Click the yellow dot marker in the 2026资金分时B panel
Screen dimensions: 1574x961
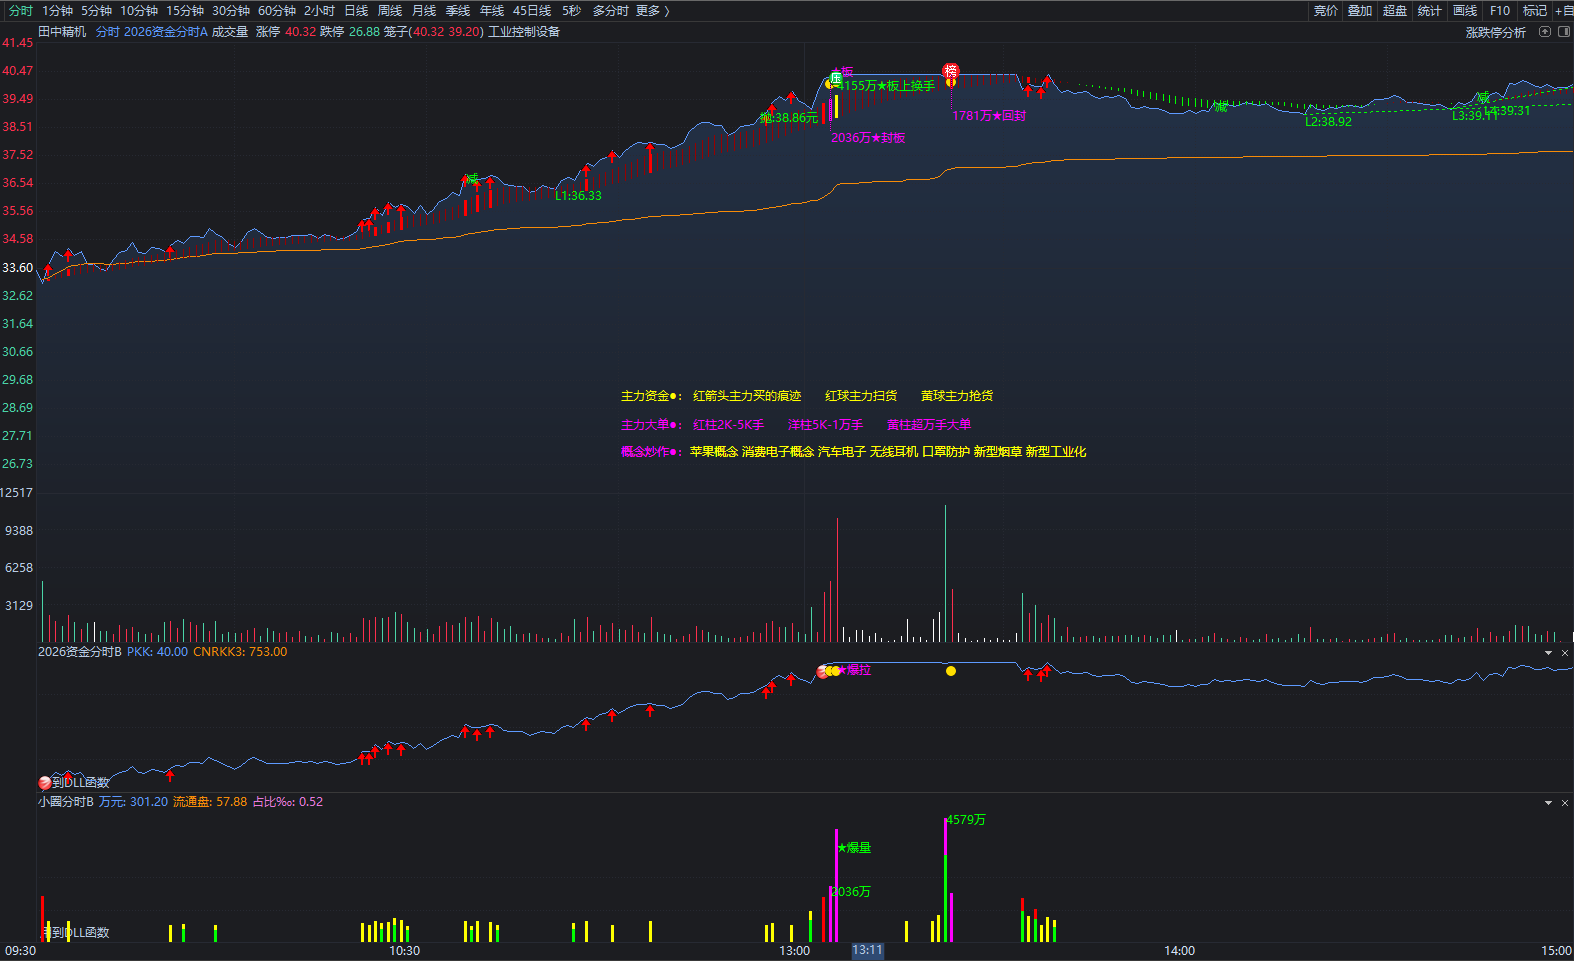[951, 671]
